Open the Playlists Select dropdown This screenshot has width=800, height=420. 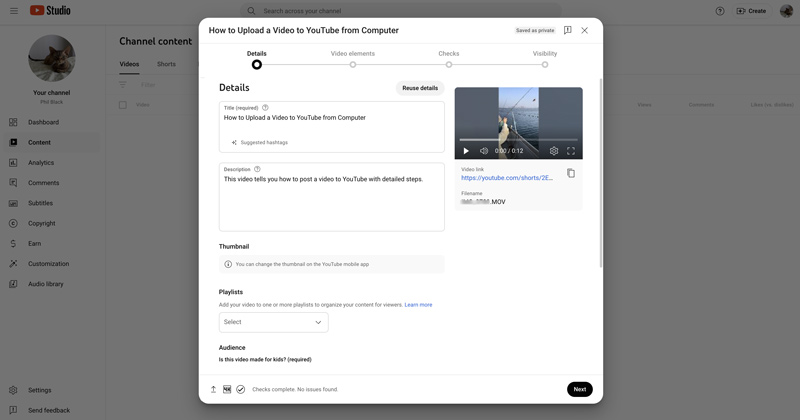click(273, 322)
